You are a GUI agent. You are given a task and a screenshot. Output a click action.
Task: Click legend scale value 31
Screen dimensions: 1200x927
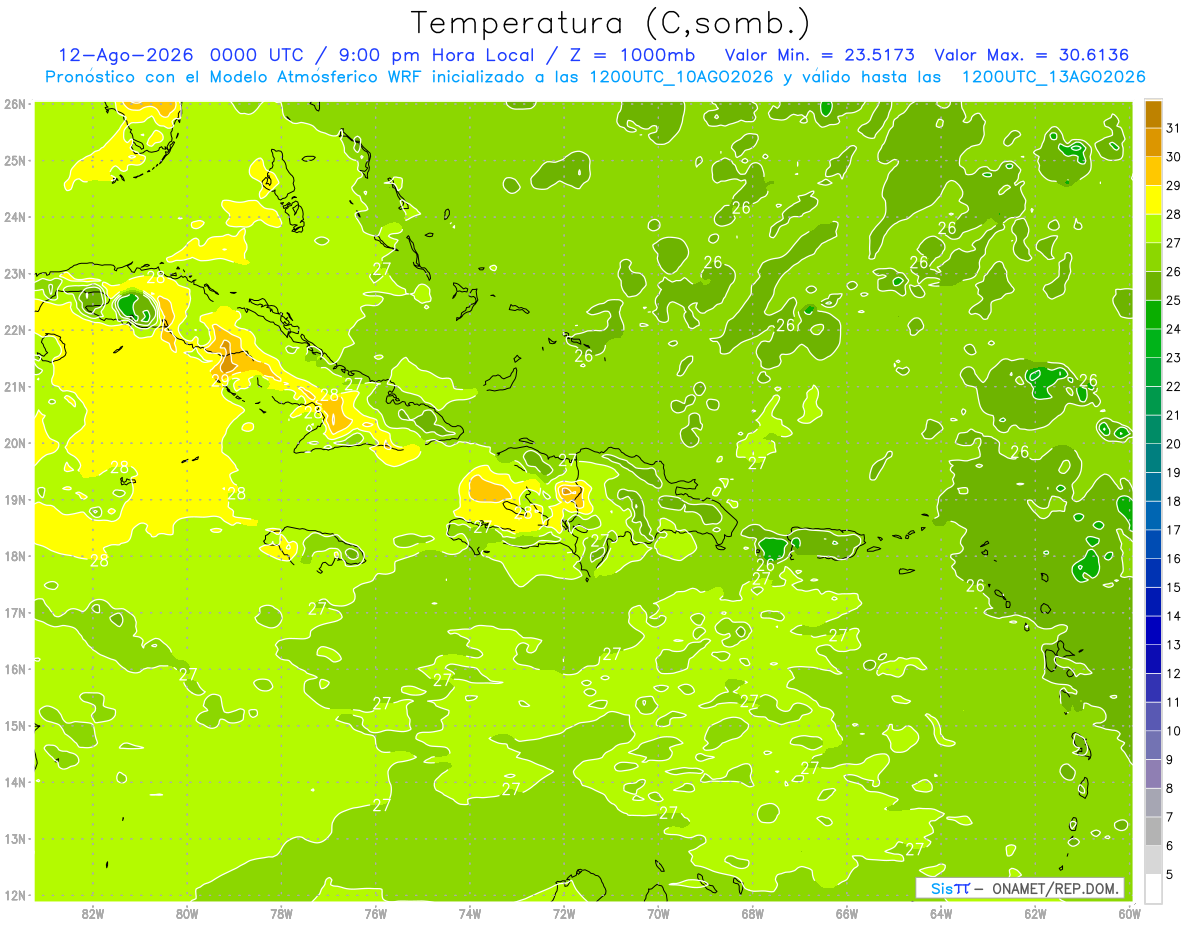pyautogui.click(x=1173, y=129)
